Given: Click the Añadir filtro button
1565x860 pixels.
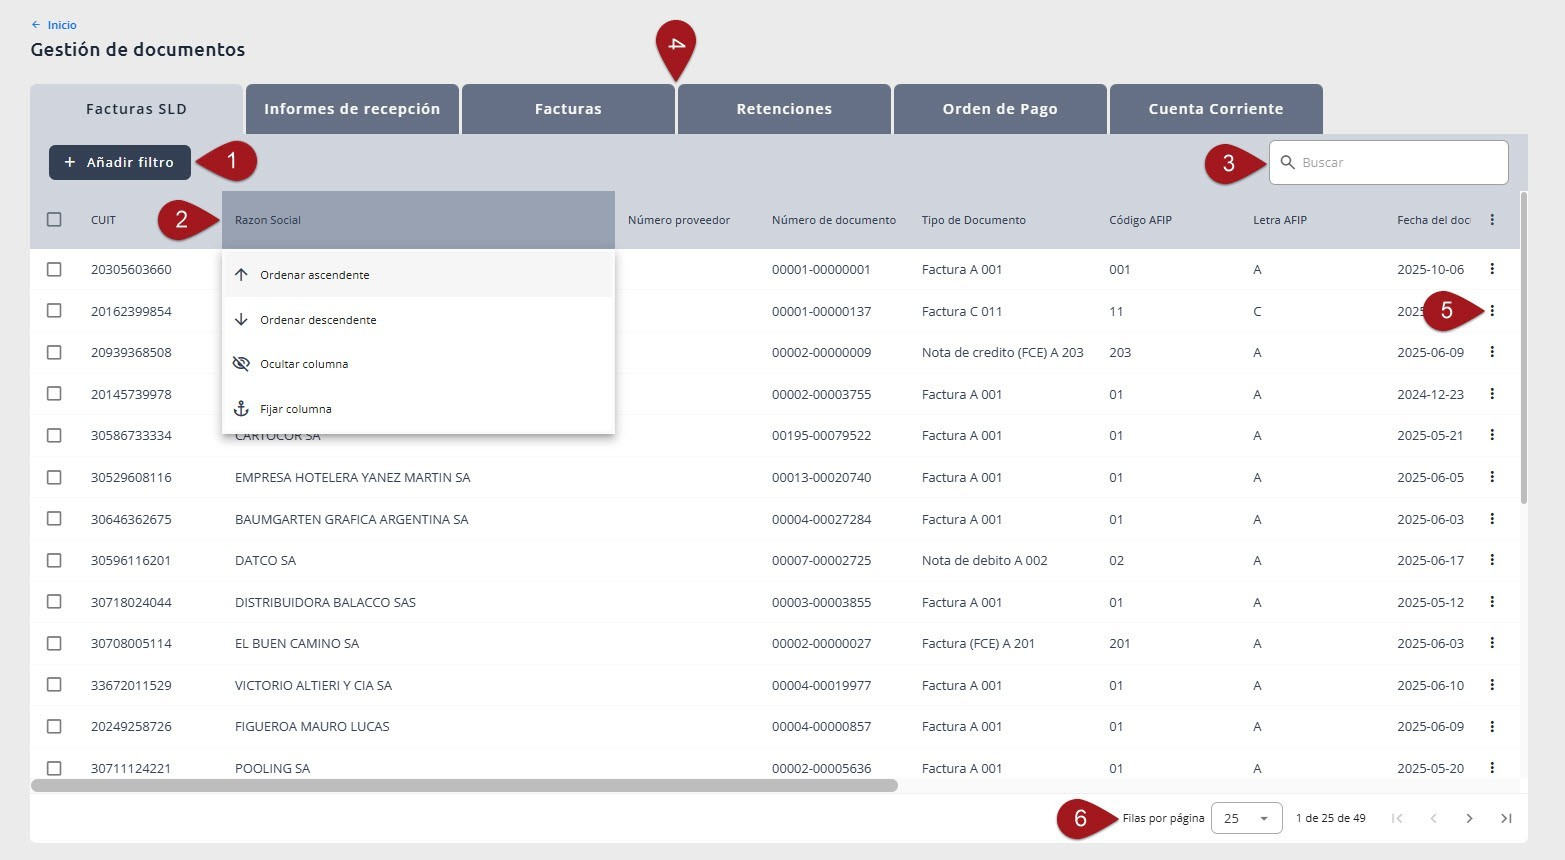Looking at the screenshot, I should 120,162.
